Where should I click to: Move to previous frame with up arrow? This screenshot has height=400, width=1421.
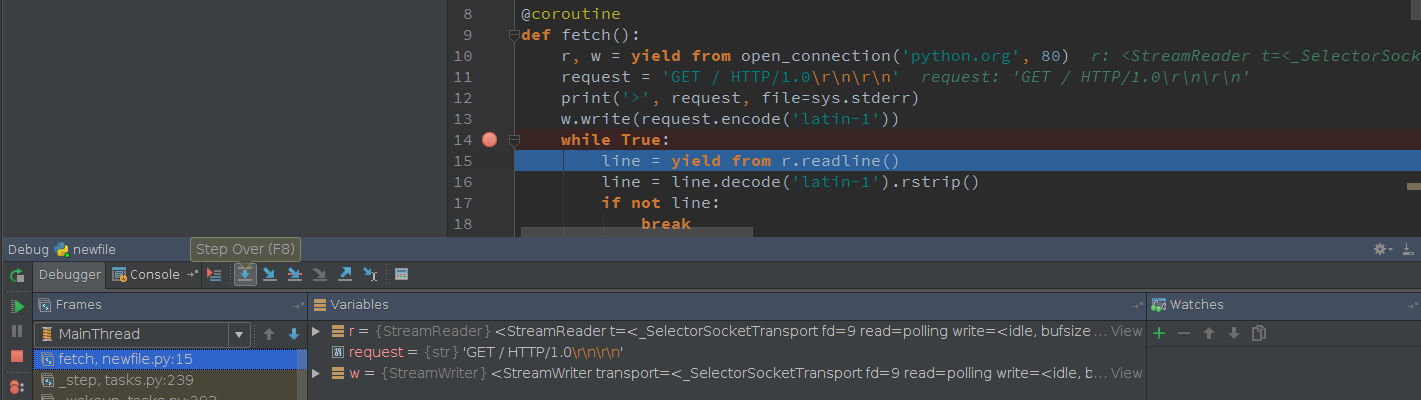(x=269, y=334)
